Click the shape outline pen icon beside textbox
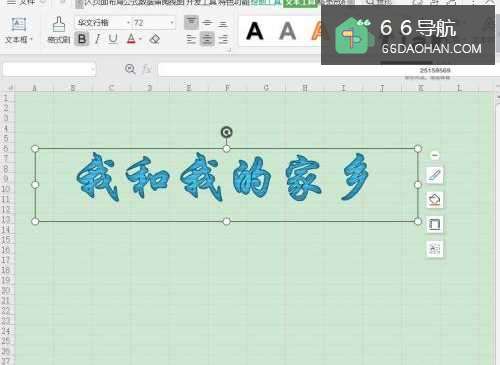Image resolution: width=500 pixels, height=365 pixels. click(x=435, y=175)
